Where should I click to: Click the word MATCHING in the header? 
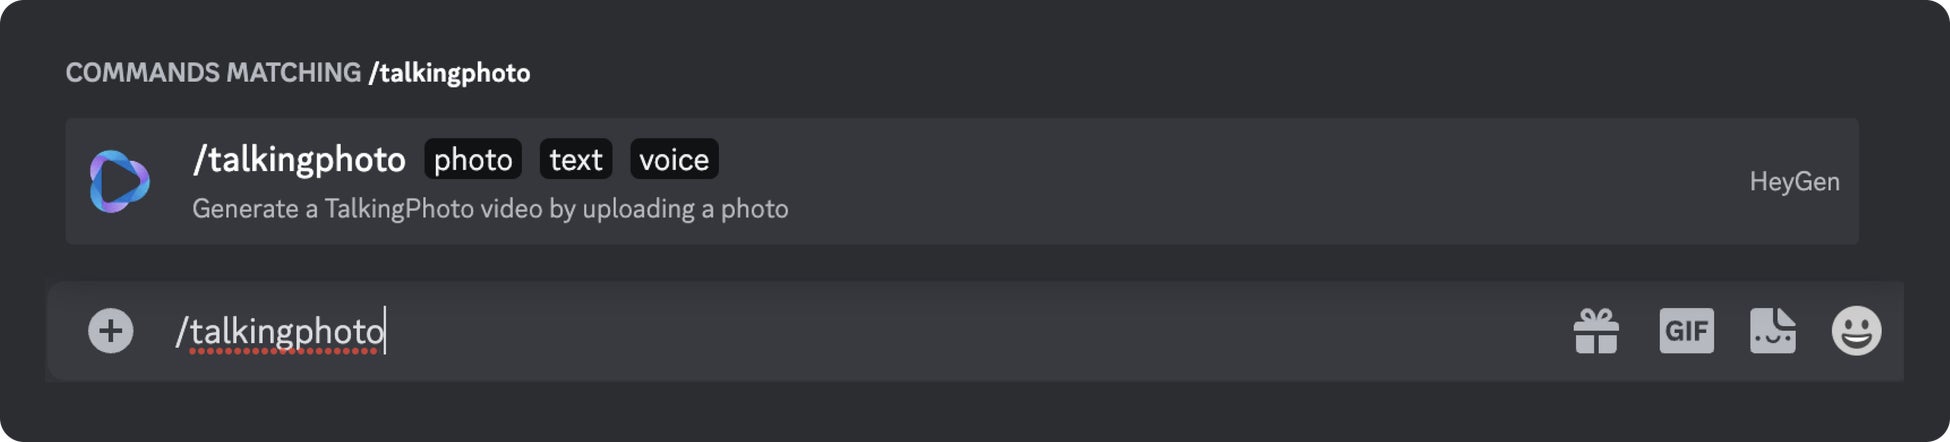tap(293, 73)
